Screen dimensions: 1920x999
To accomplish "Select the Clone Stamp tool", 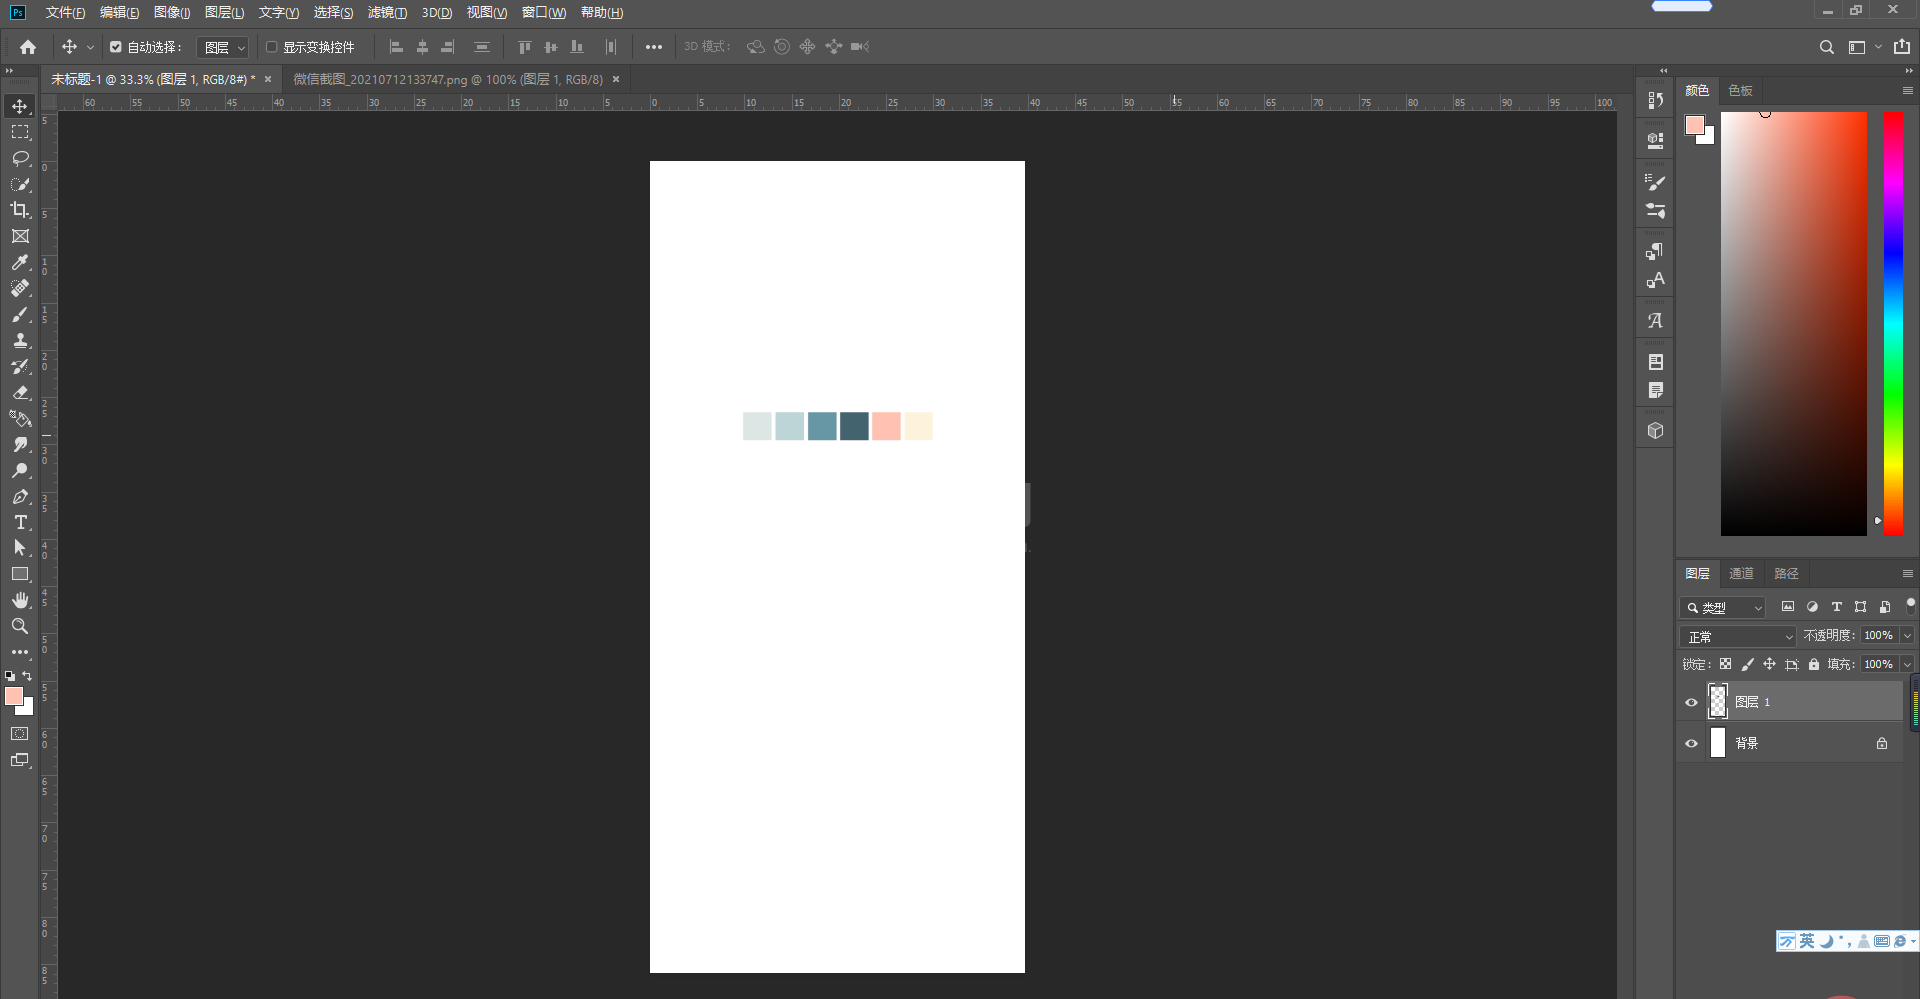I will (x=20, y=340).
